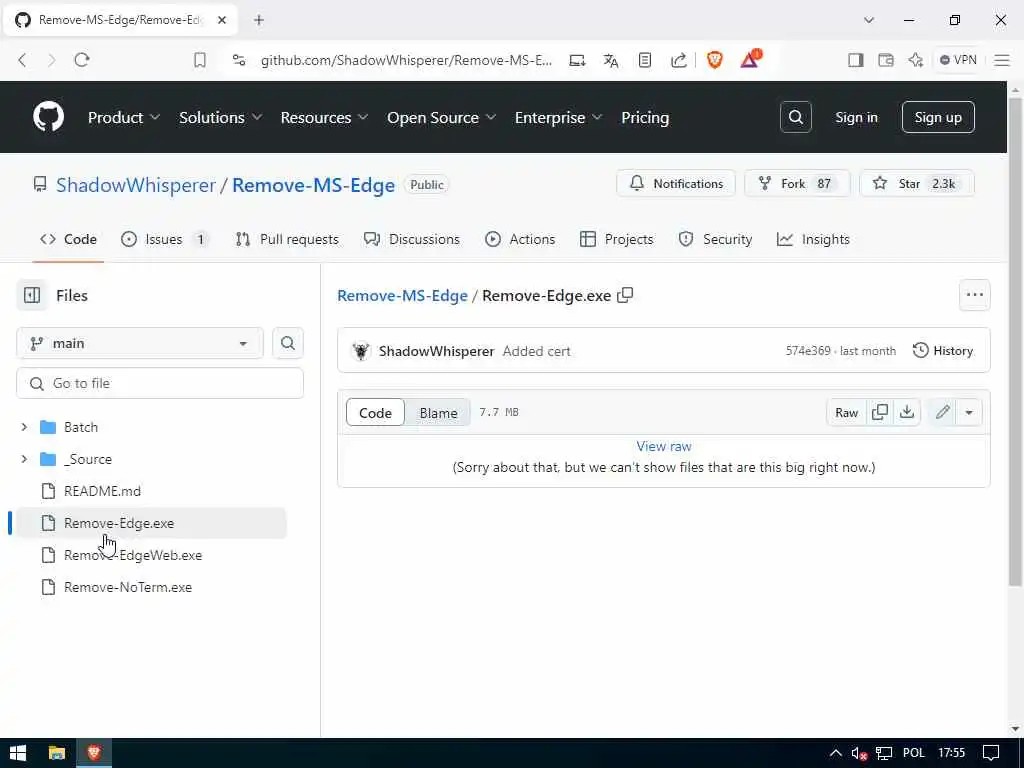Open the Insights tab
This screenshot has width=1024, height=768.
pos(813,239)
